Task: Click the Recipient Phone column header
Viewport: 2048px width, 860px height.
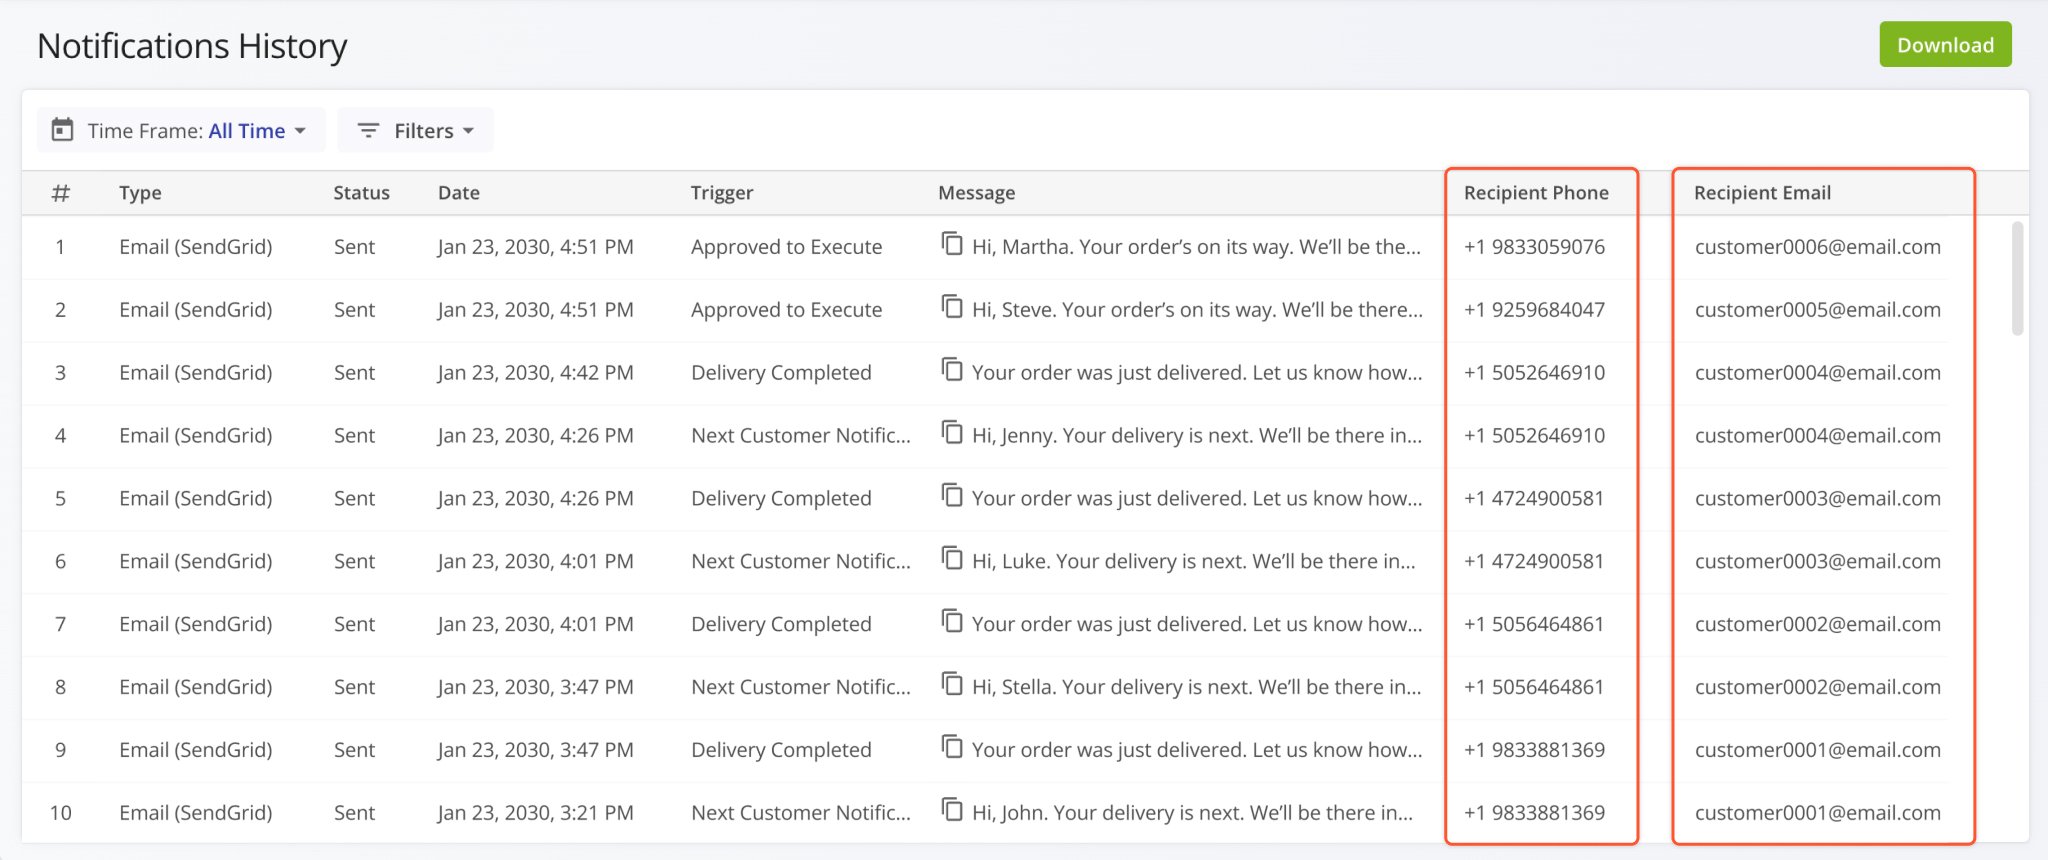Action: [x=1536, y=193]
